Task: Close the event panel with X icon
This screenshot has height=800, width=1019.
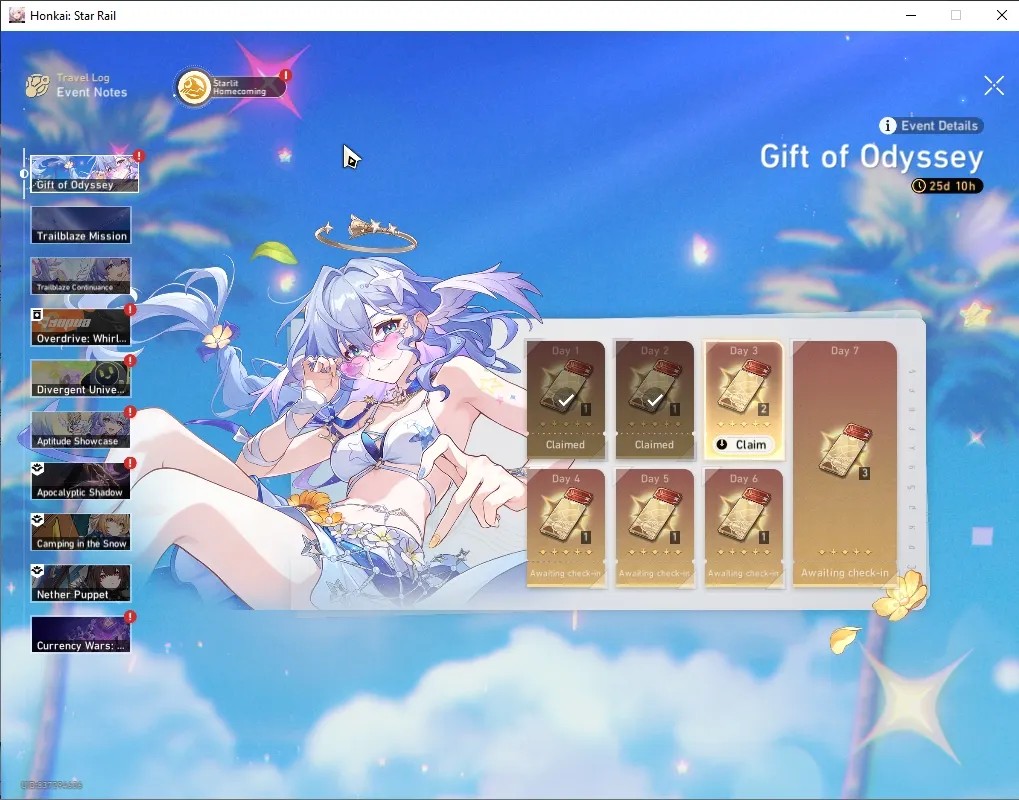Action: point(994,85)
